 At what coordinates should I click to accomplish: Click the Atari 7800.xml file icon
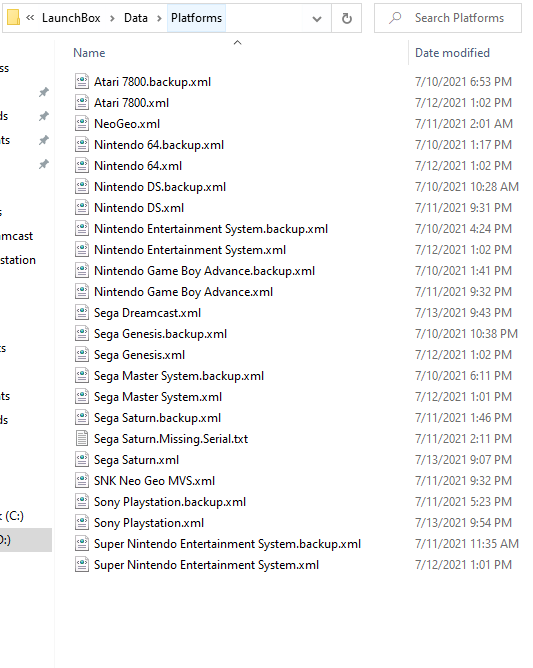click(82, 103)
